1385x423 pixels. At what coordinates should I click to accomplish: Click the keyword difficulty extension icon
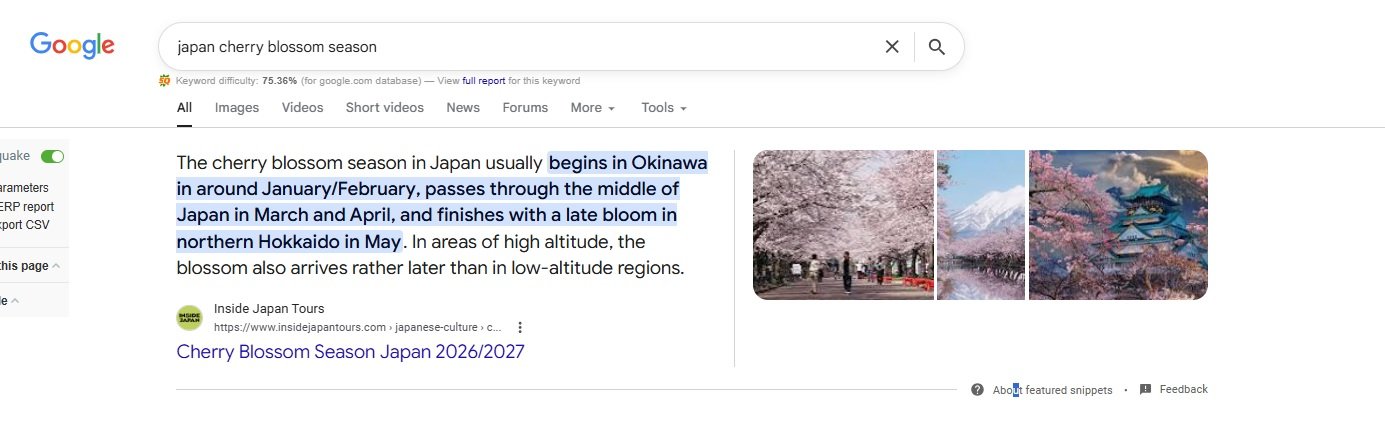point(165,81)
